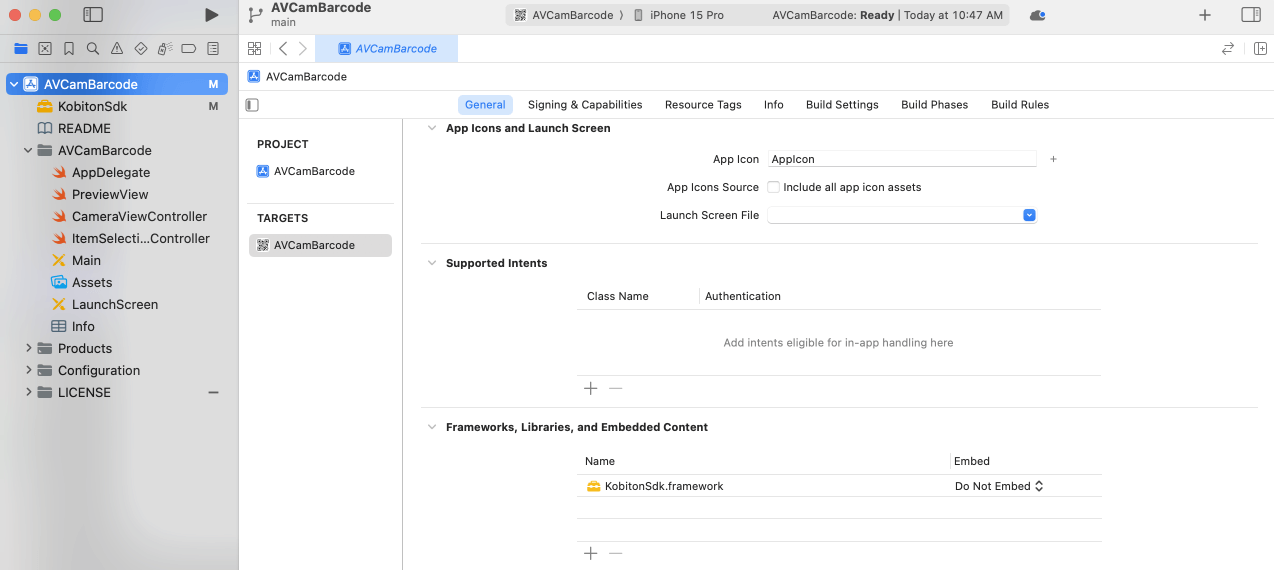Click the AVCamBarcode breadcrumb in jump bar
Viewport: 1274px width, 570px height.
click(297, 76)
